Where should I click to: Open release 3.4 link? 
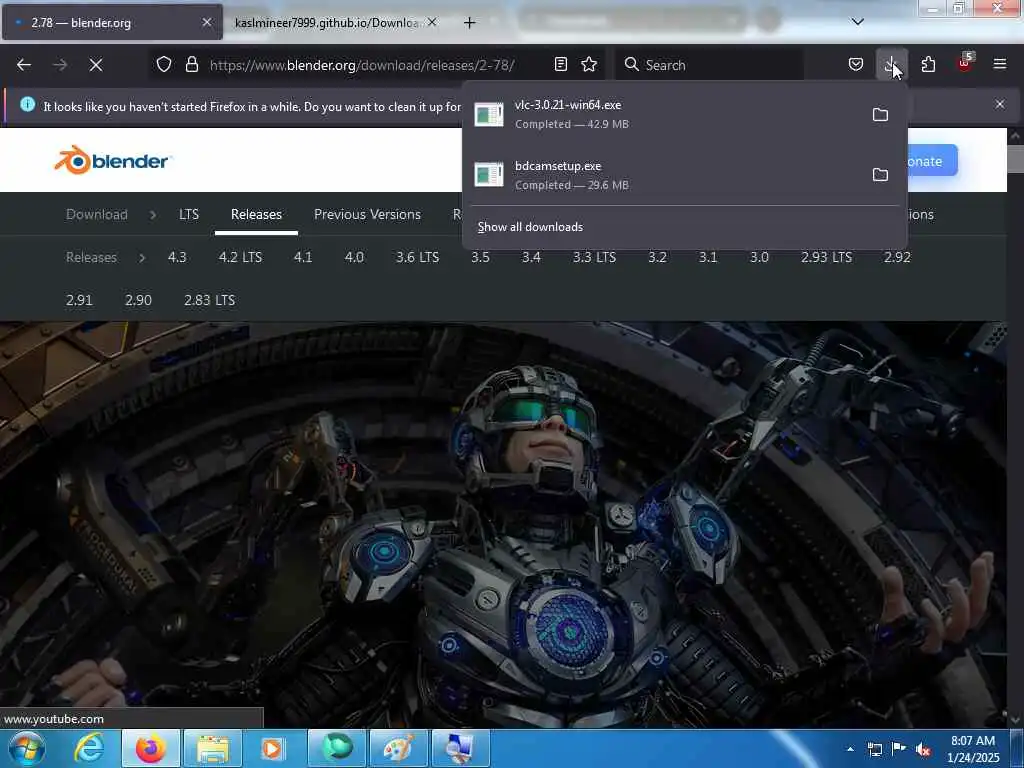[531, 257]
